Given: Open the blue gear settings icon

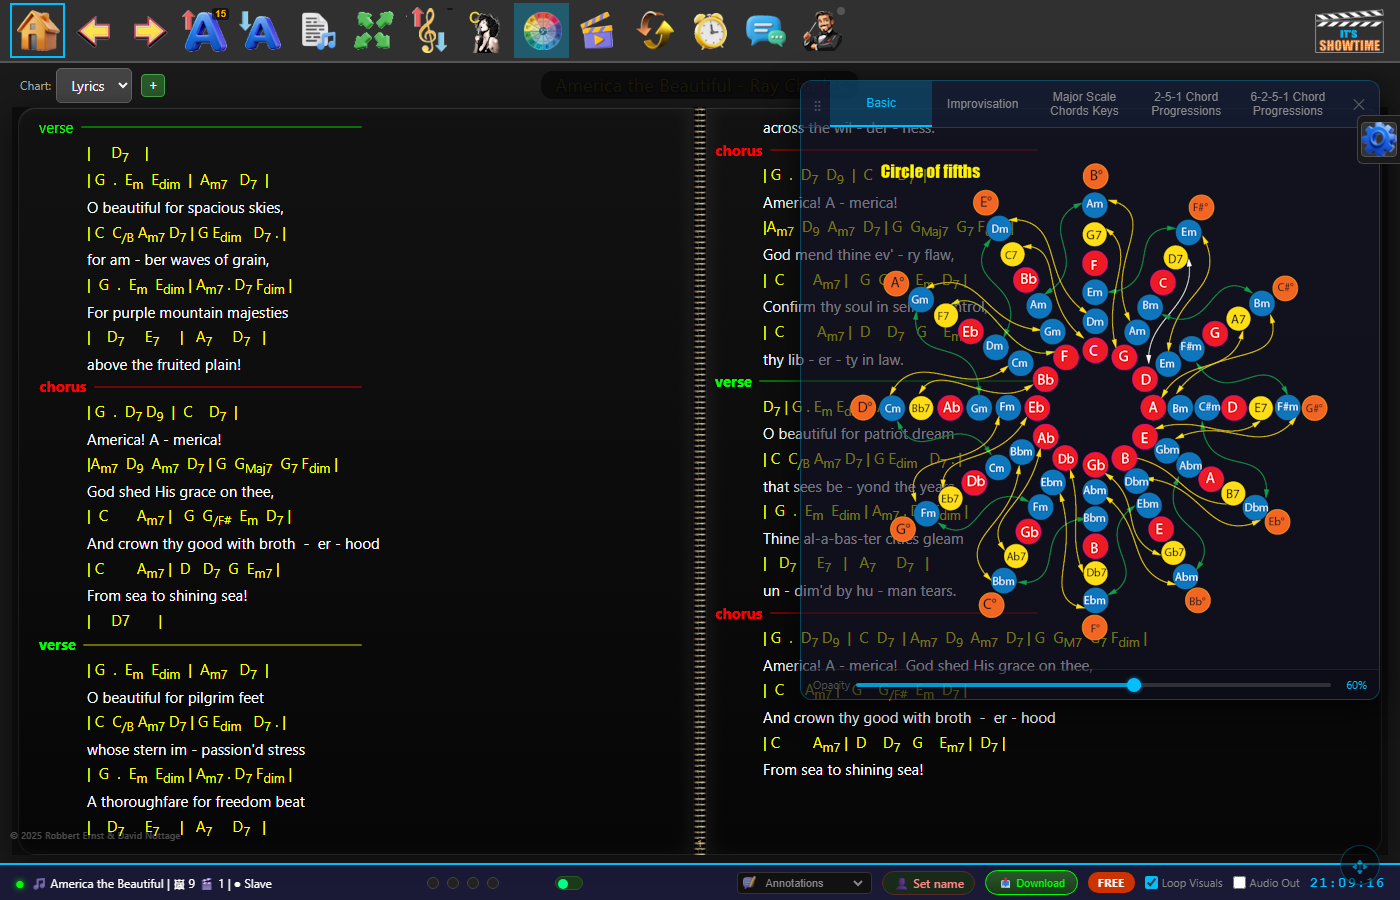Looking at the screenshot, I should (x=1378, y=139).
